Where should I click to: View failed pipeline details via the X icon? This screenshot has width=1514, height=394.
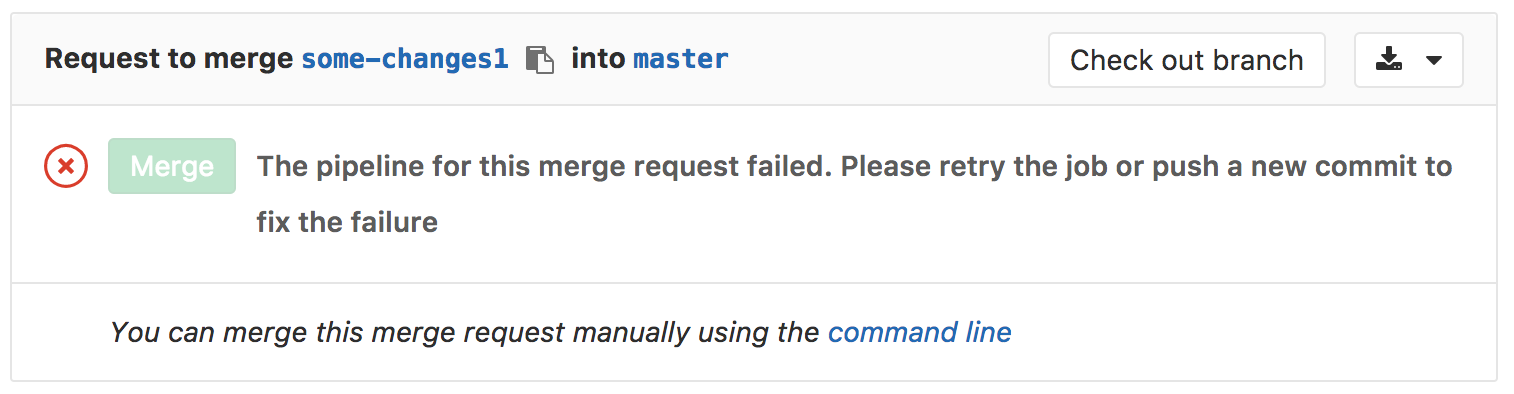tap(66, 166)
